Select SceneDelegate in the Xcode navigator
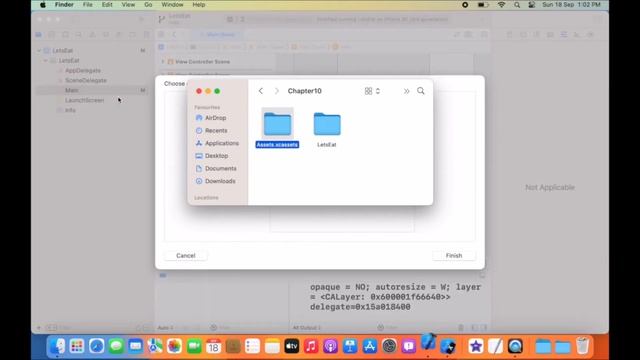Image resolution: width=640 pixels, height=360 pixels. [x=86, y=80]
